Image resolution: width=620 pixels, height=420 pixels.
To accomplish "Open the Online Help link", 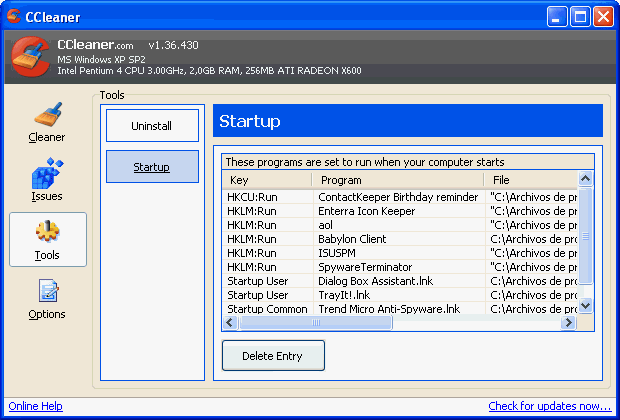I will pos(36,406).
